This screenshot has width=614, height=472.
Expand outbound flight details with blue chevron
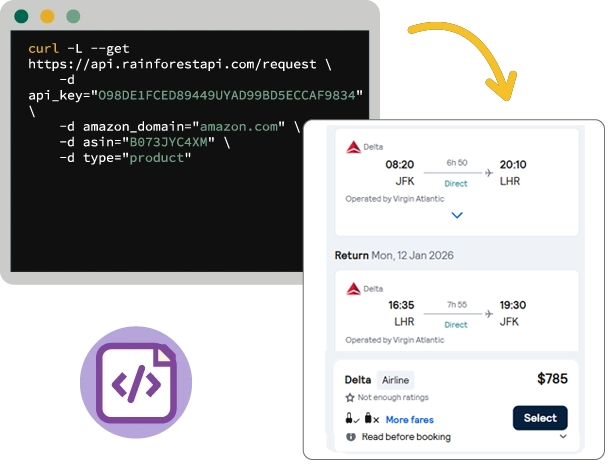point(457,215)
